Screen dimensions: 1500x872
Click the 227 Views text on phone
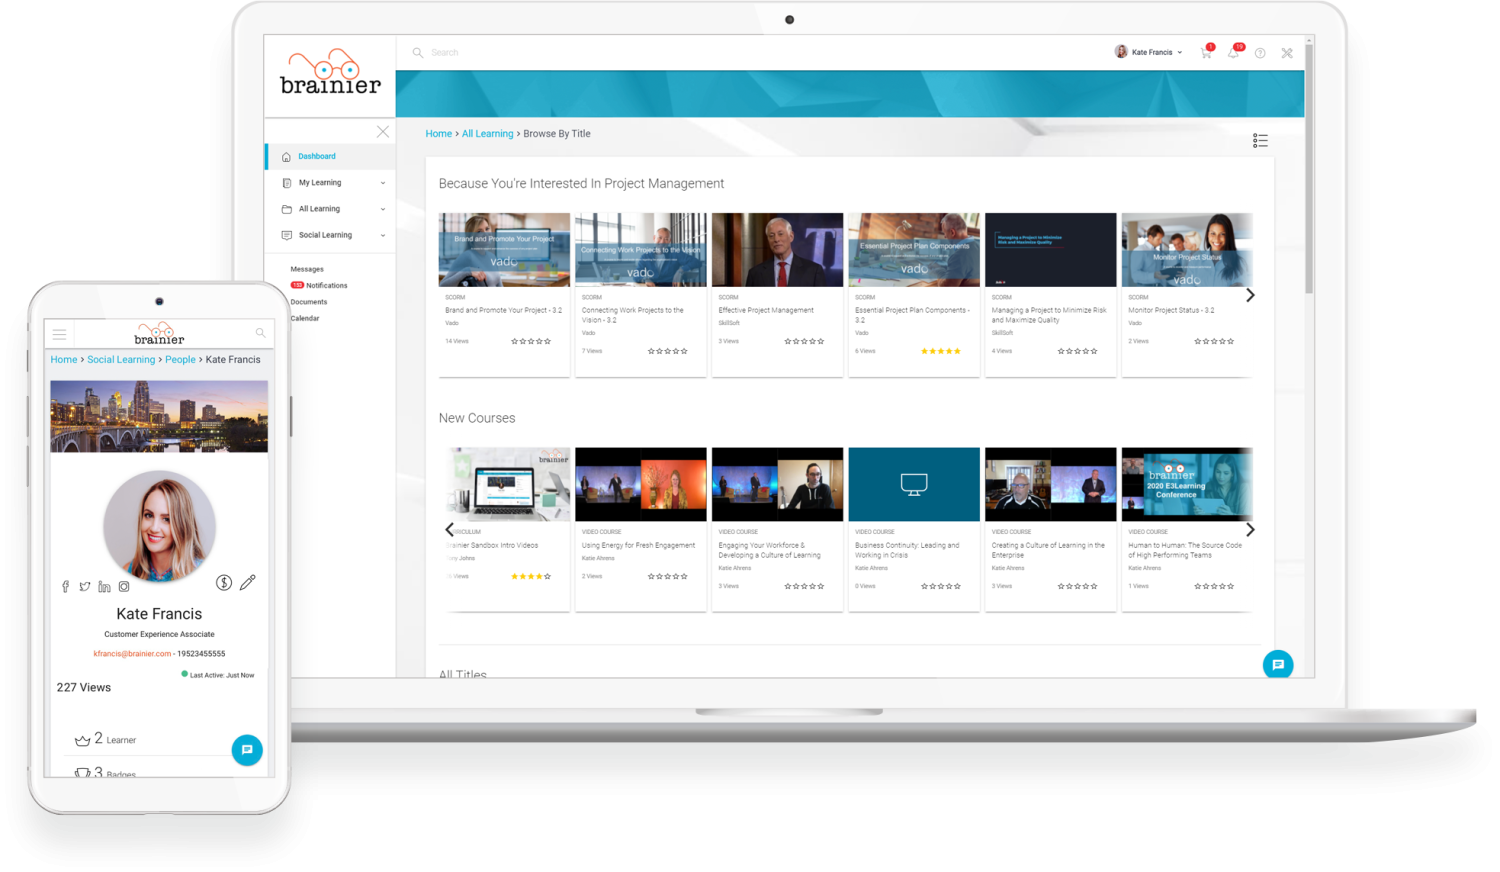pos(84,688)
